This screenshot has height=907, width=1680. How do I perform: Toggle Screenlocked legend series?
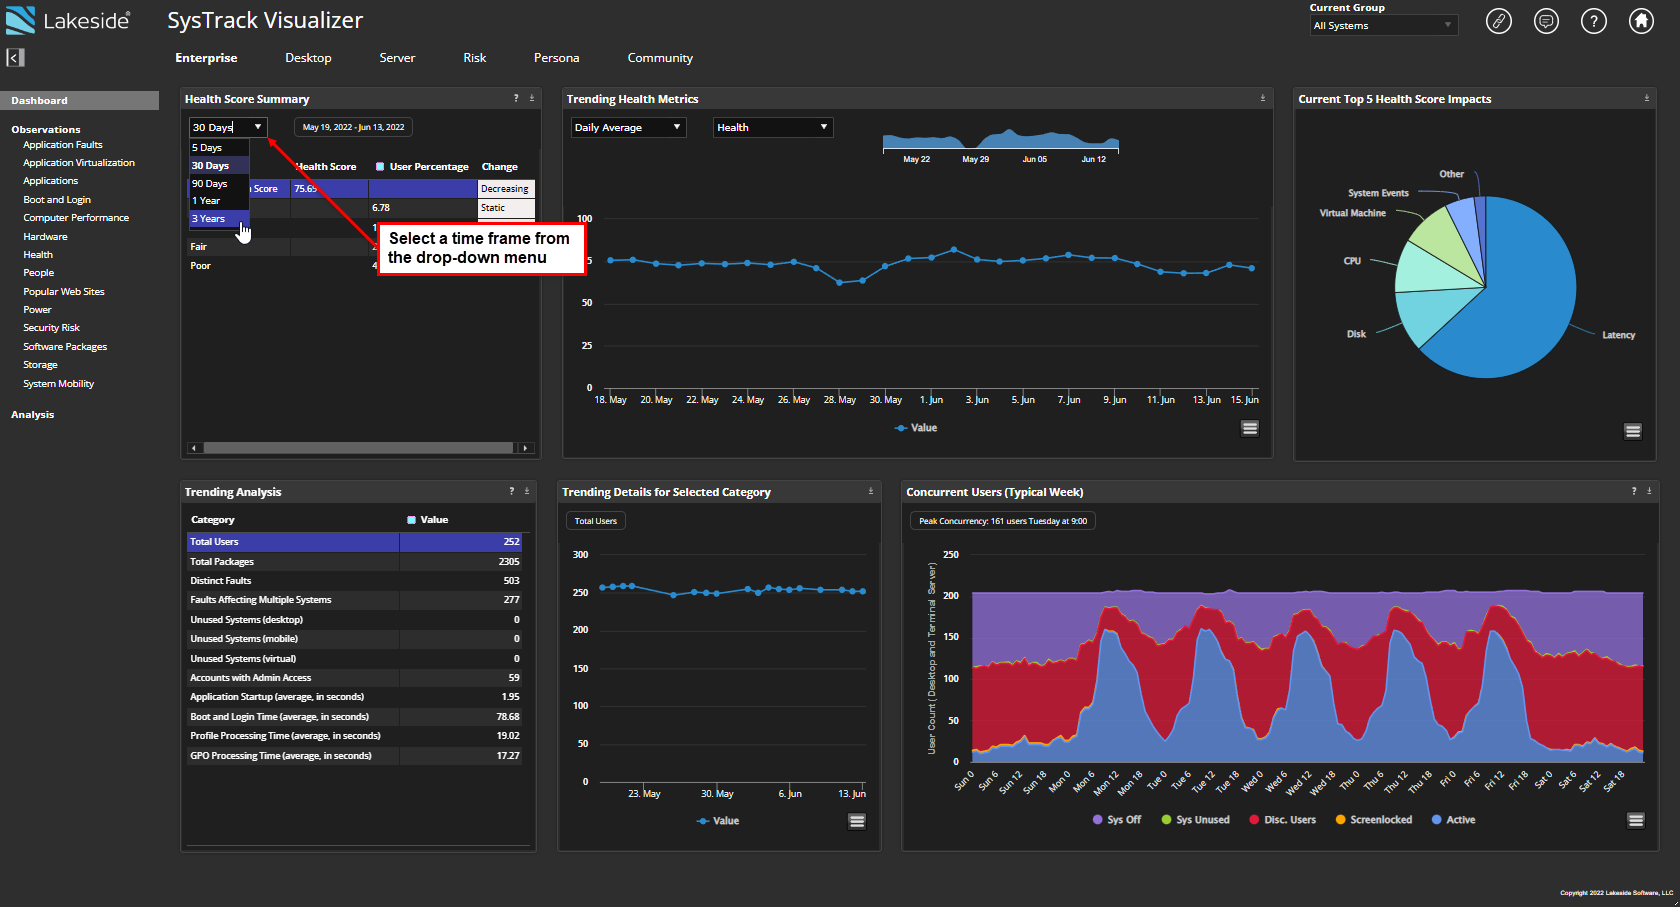[x=1374, y=820]
